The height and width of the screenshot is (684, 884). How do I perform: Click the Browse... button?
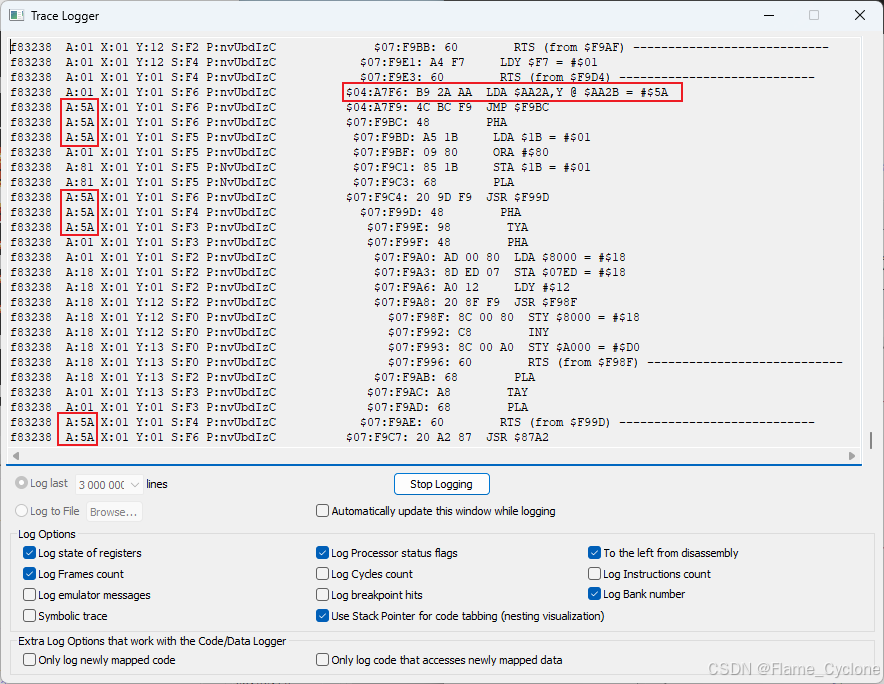point(114,511)
